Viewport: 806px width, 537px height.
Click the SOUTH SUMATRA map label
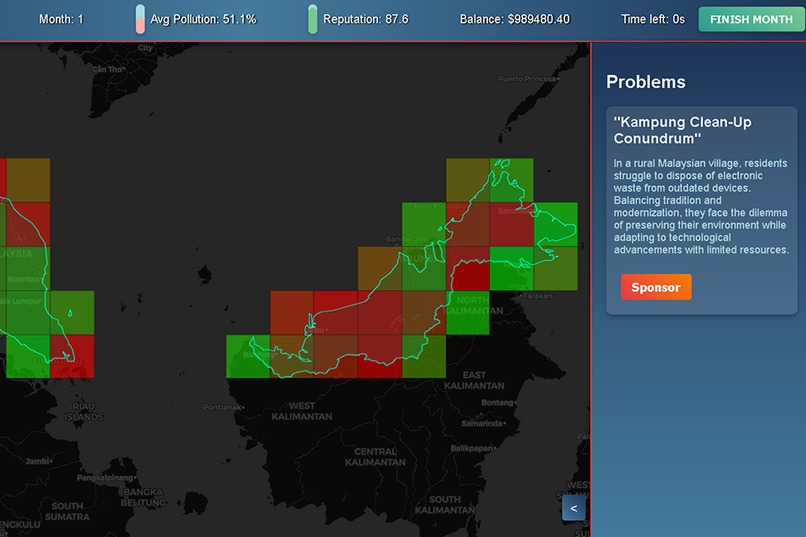(x=67, y=511)
